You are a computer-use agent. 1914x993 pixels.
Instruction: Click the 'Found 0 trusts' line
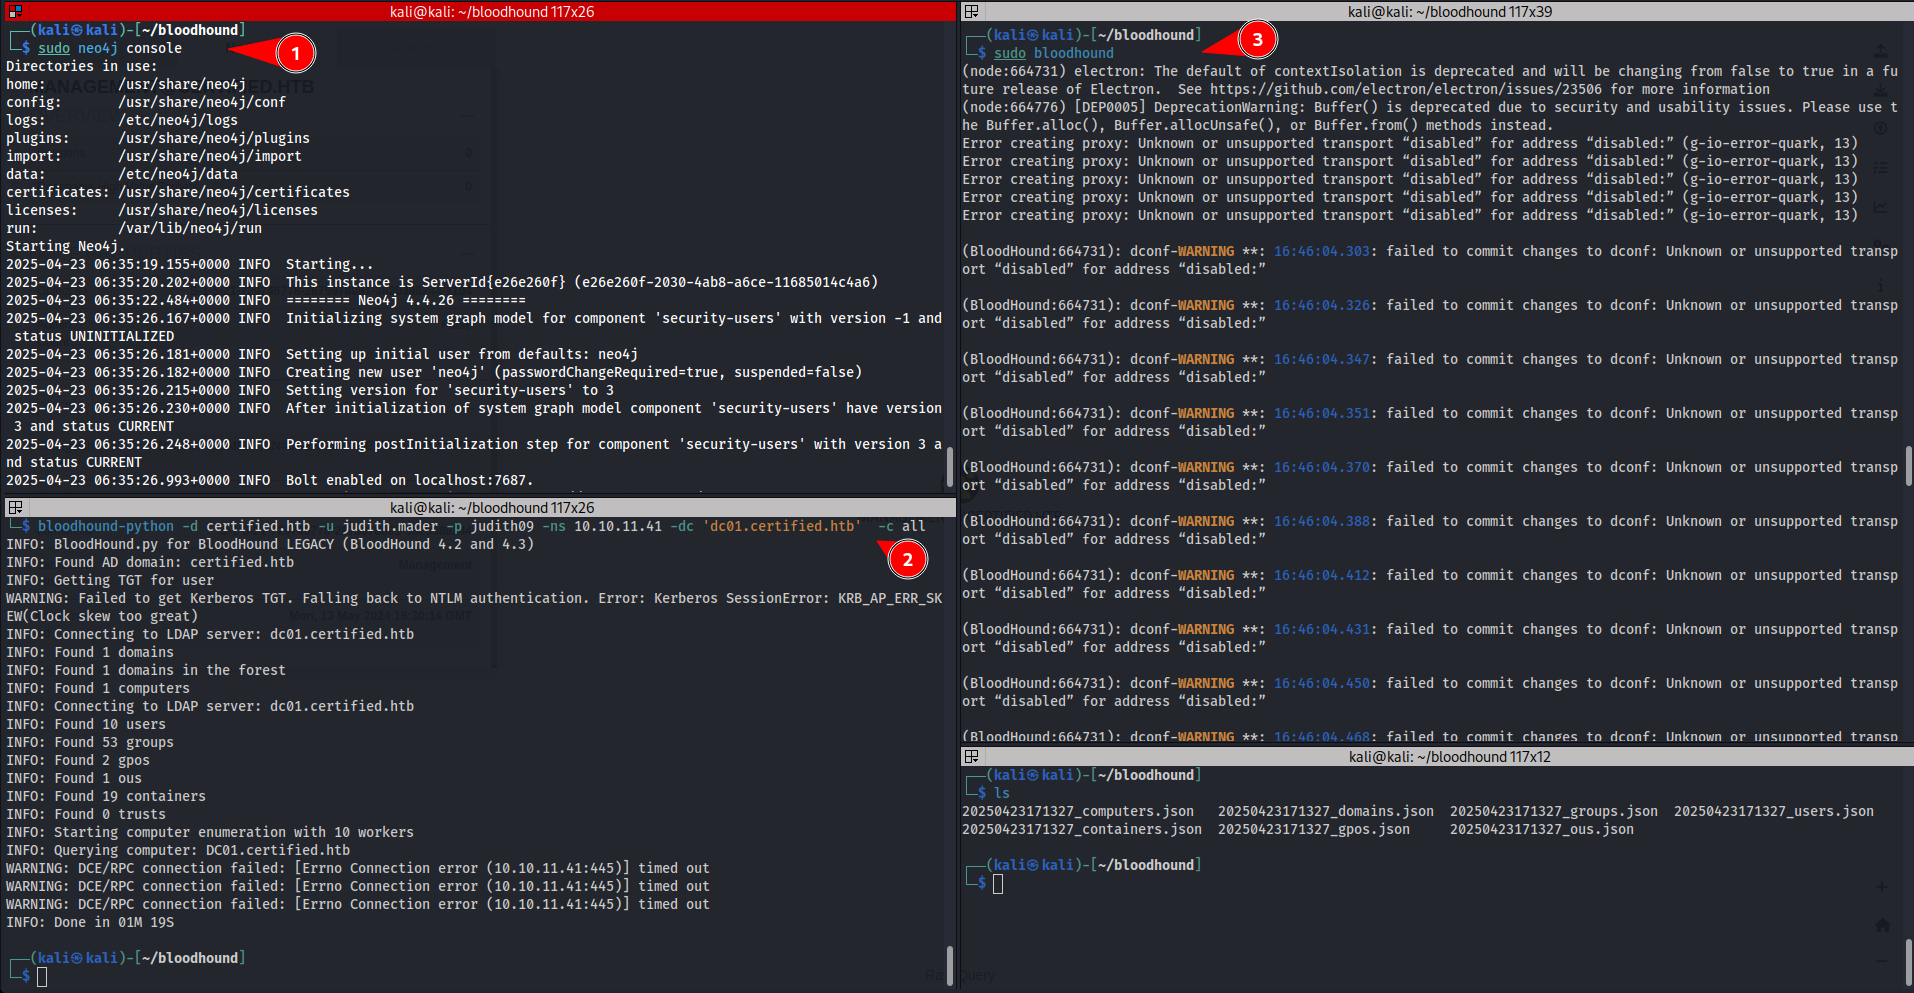pyautogui.click(x=86, y=814)
